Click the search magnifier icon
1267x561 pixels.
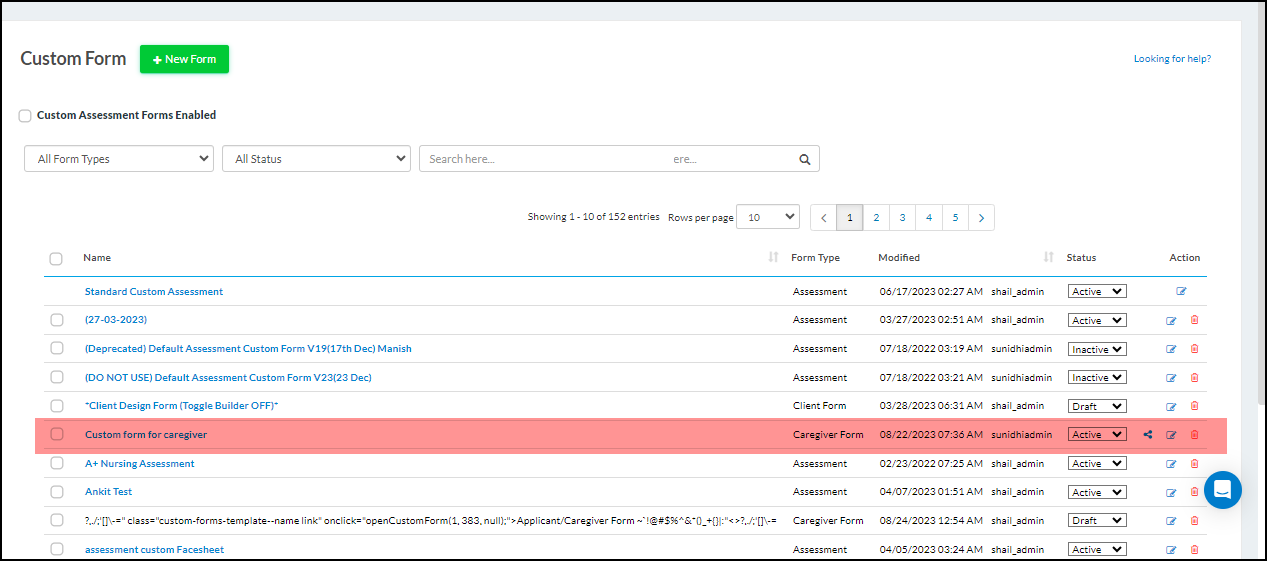[x=805, y=159]
